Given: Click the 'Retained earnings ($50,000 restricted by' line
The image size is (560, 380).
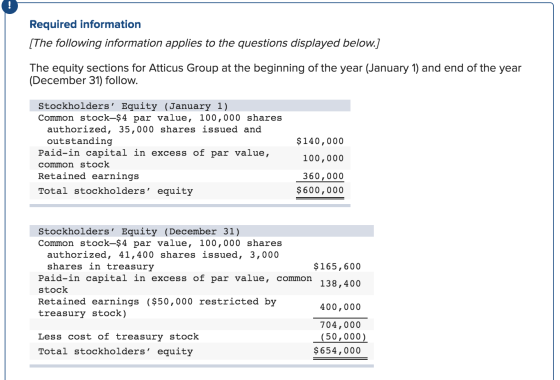Looking at the screenshot, I should tap(157, 302).
